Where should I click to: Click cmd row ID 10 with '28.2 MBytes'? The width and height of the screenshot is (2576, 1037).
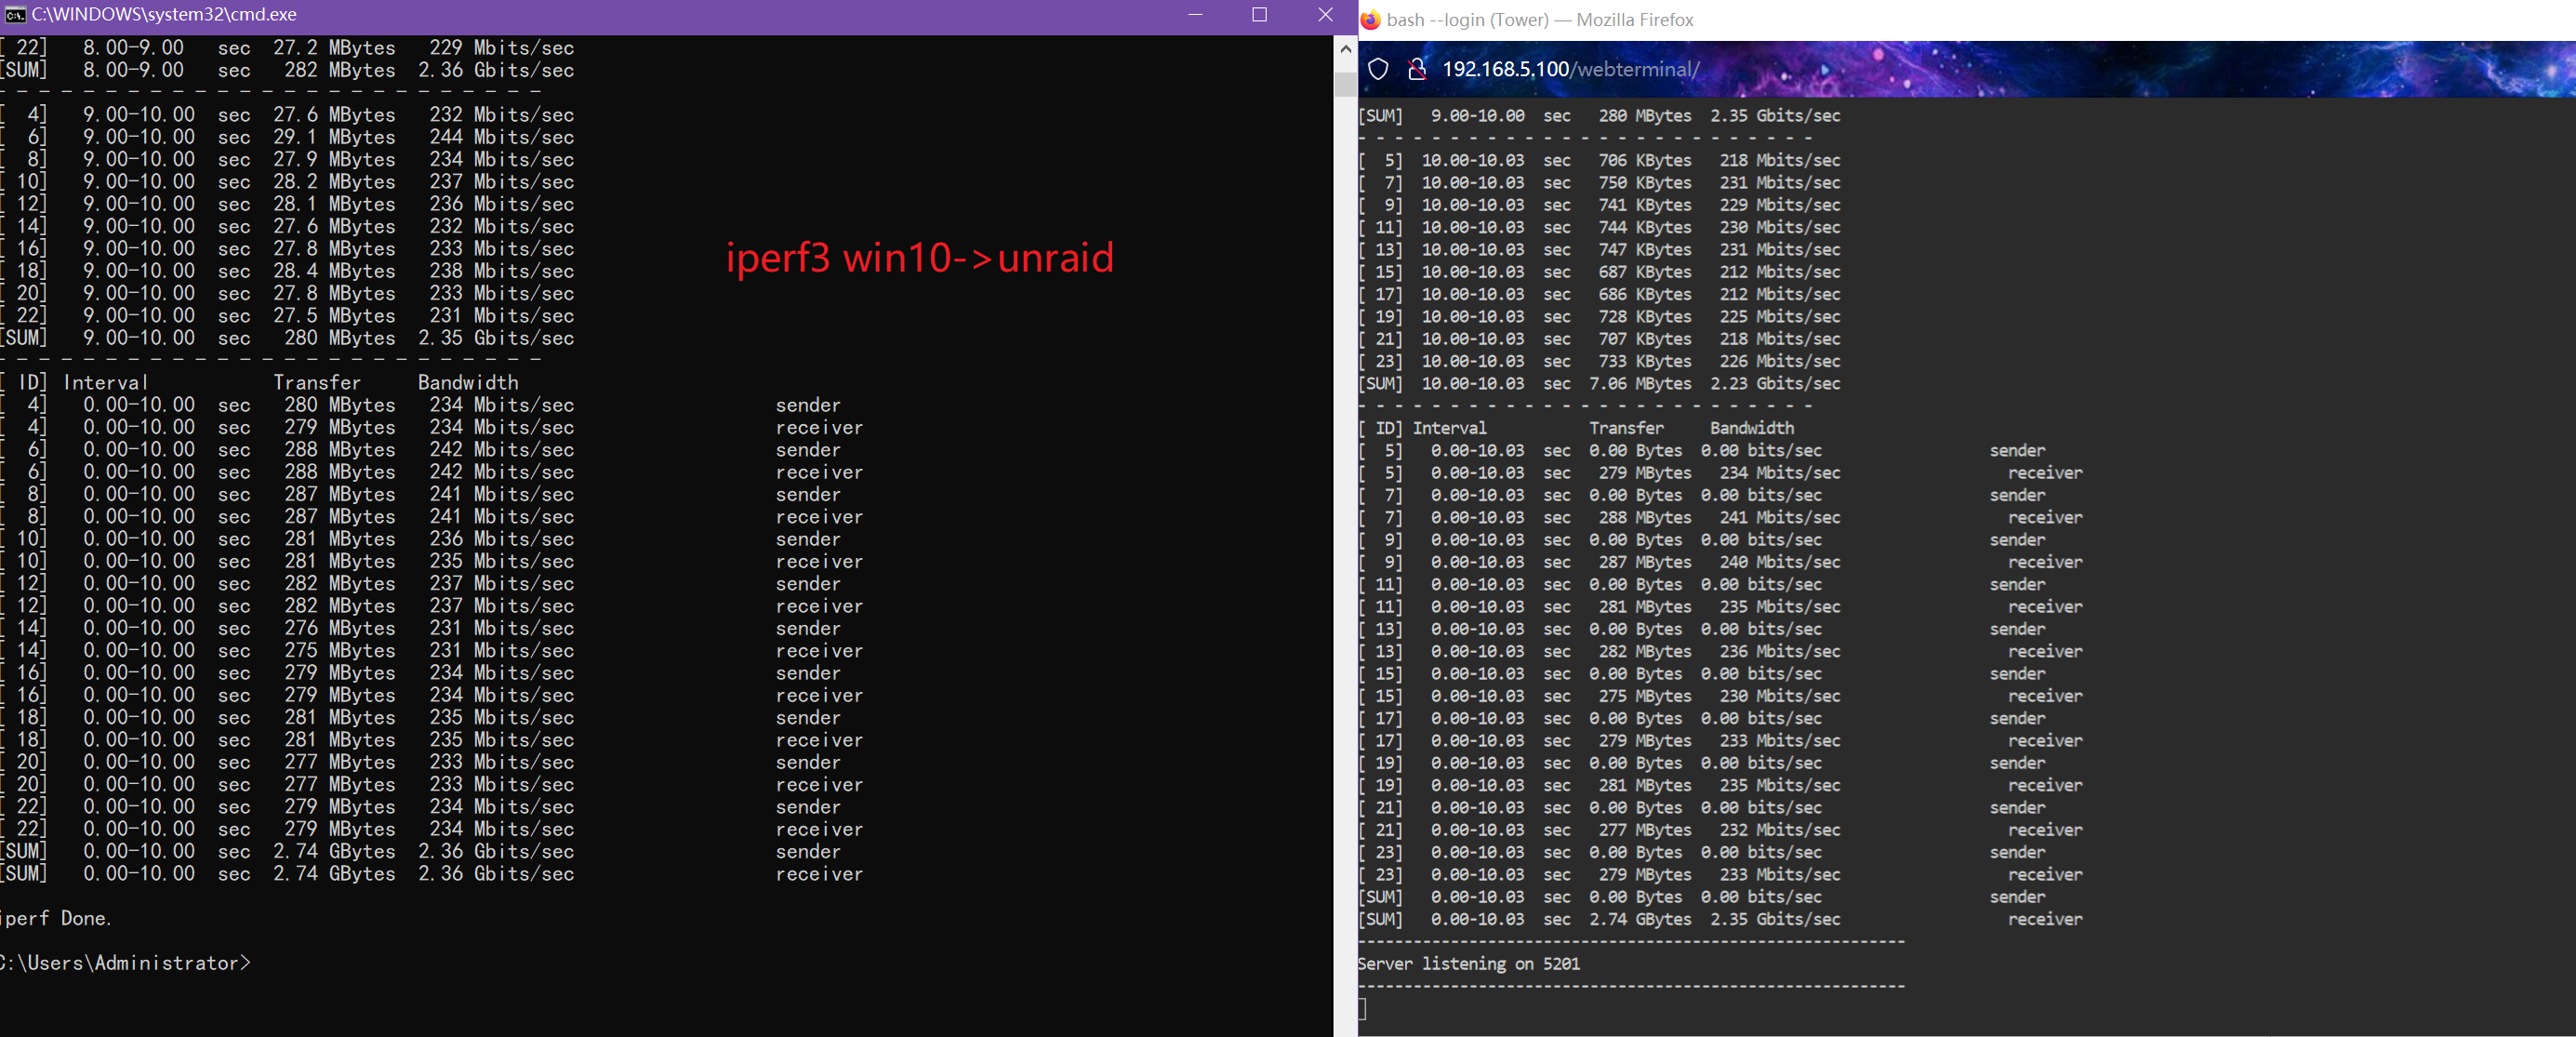(287, 182)
